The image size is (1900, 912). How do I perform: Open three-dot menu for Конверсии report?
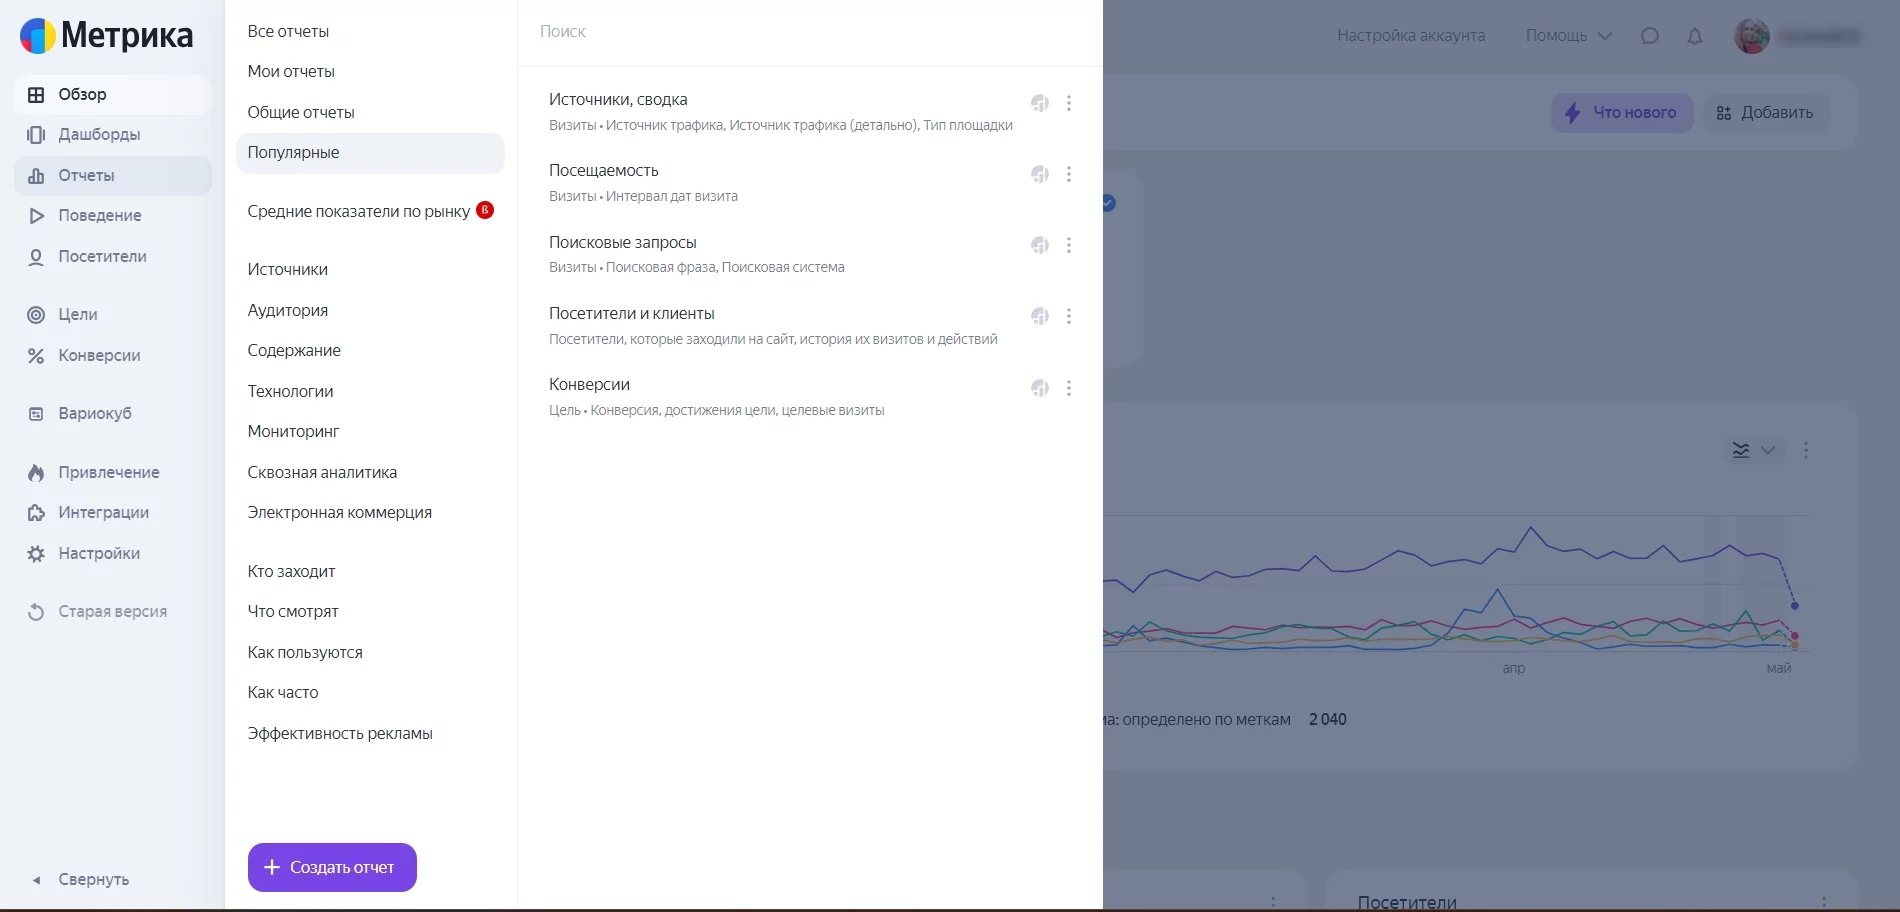tap(1069, 388)
